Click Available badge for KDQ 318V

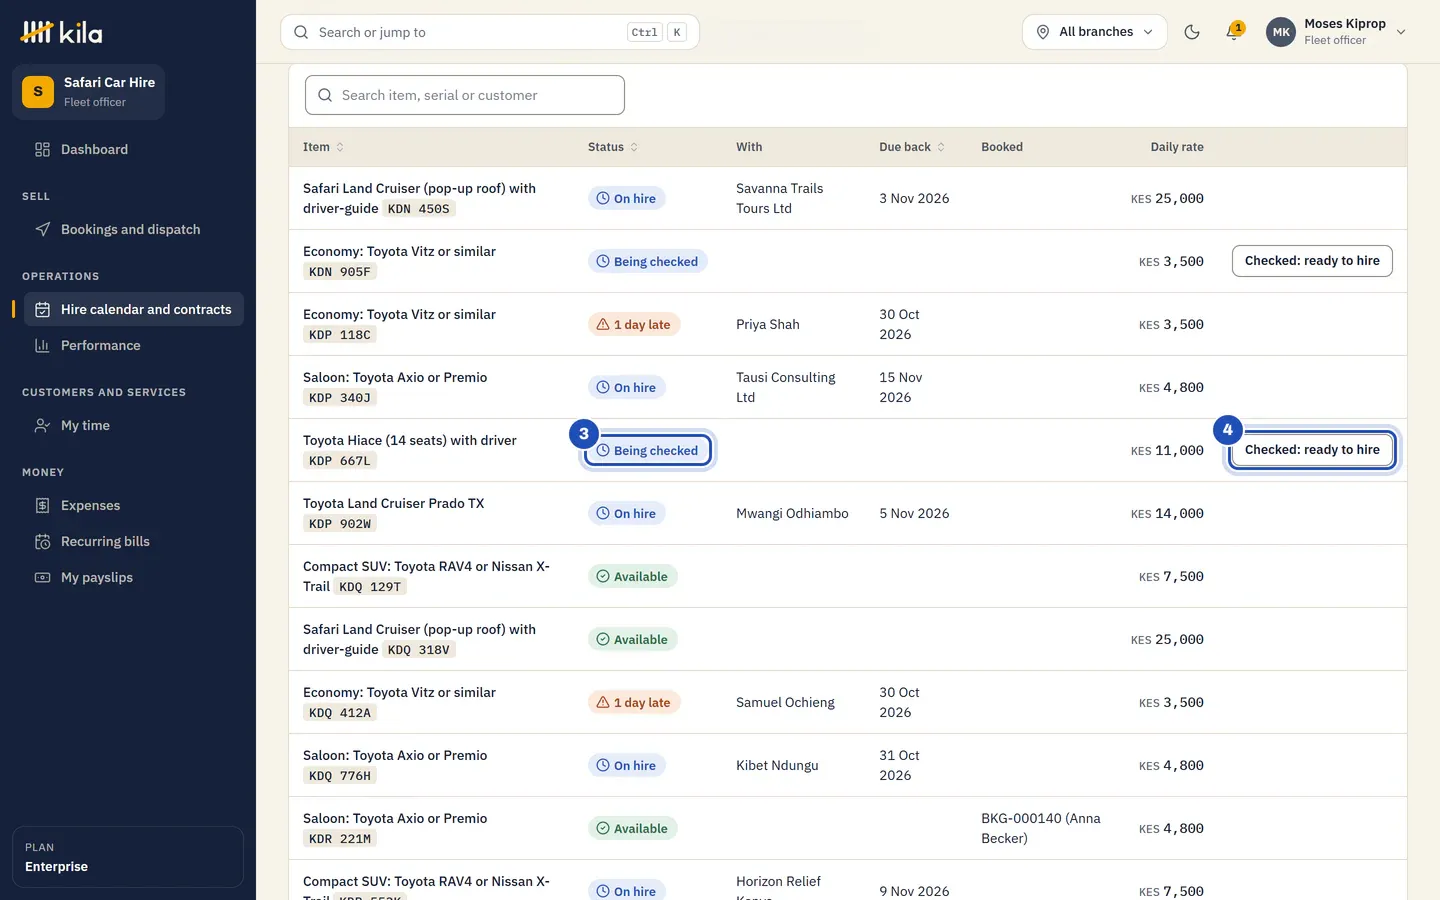point(633,639)
